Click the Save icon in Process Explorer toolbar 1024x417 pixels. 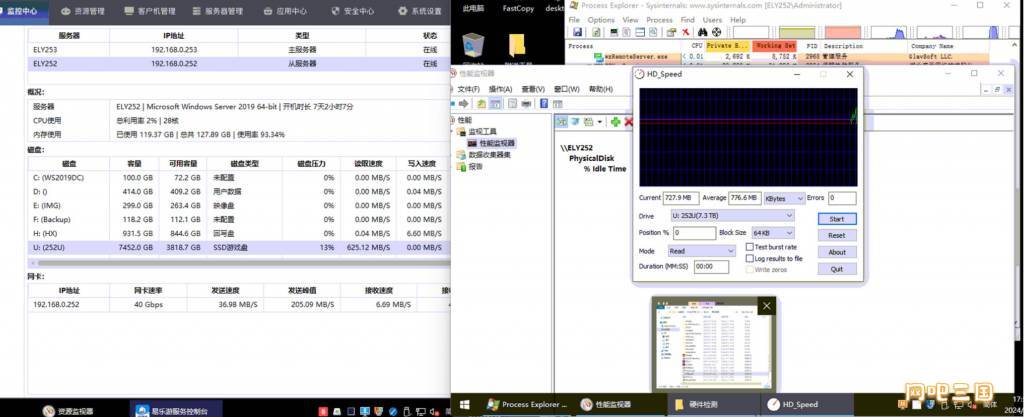(577, 32)
